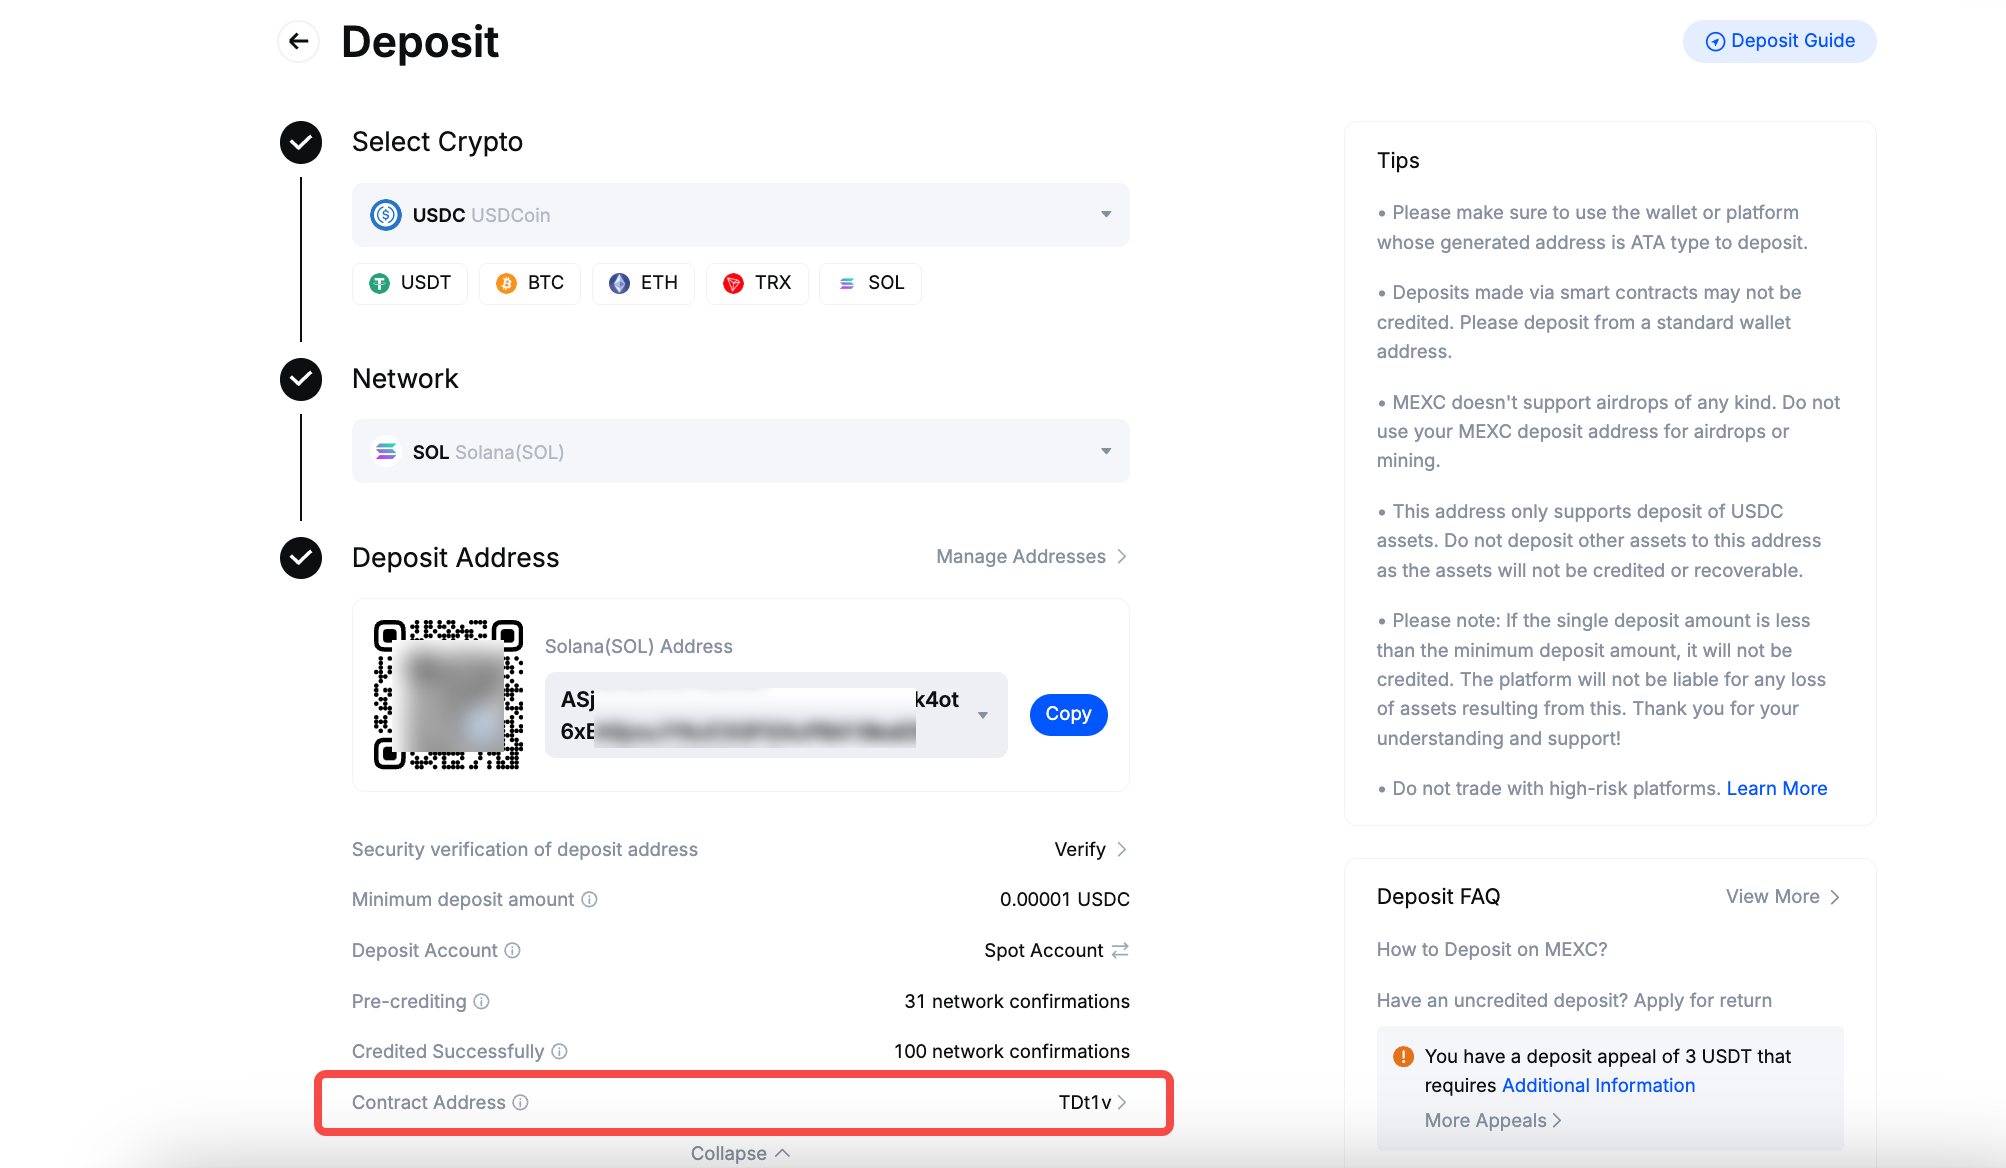Show info icon for Pre-crediting
Viewport: 2006px width, 1168px height.
(x=481, y=1001)
